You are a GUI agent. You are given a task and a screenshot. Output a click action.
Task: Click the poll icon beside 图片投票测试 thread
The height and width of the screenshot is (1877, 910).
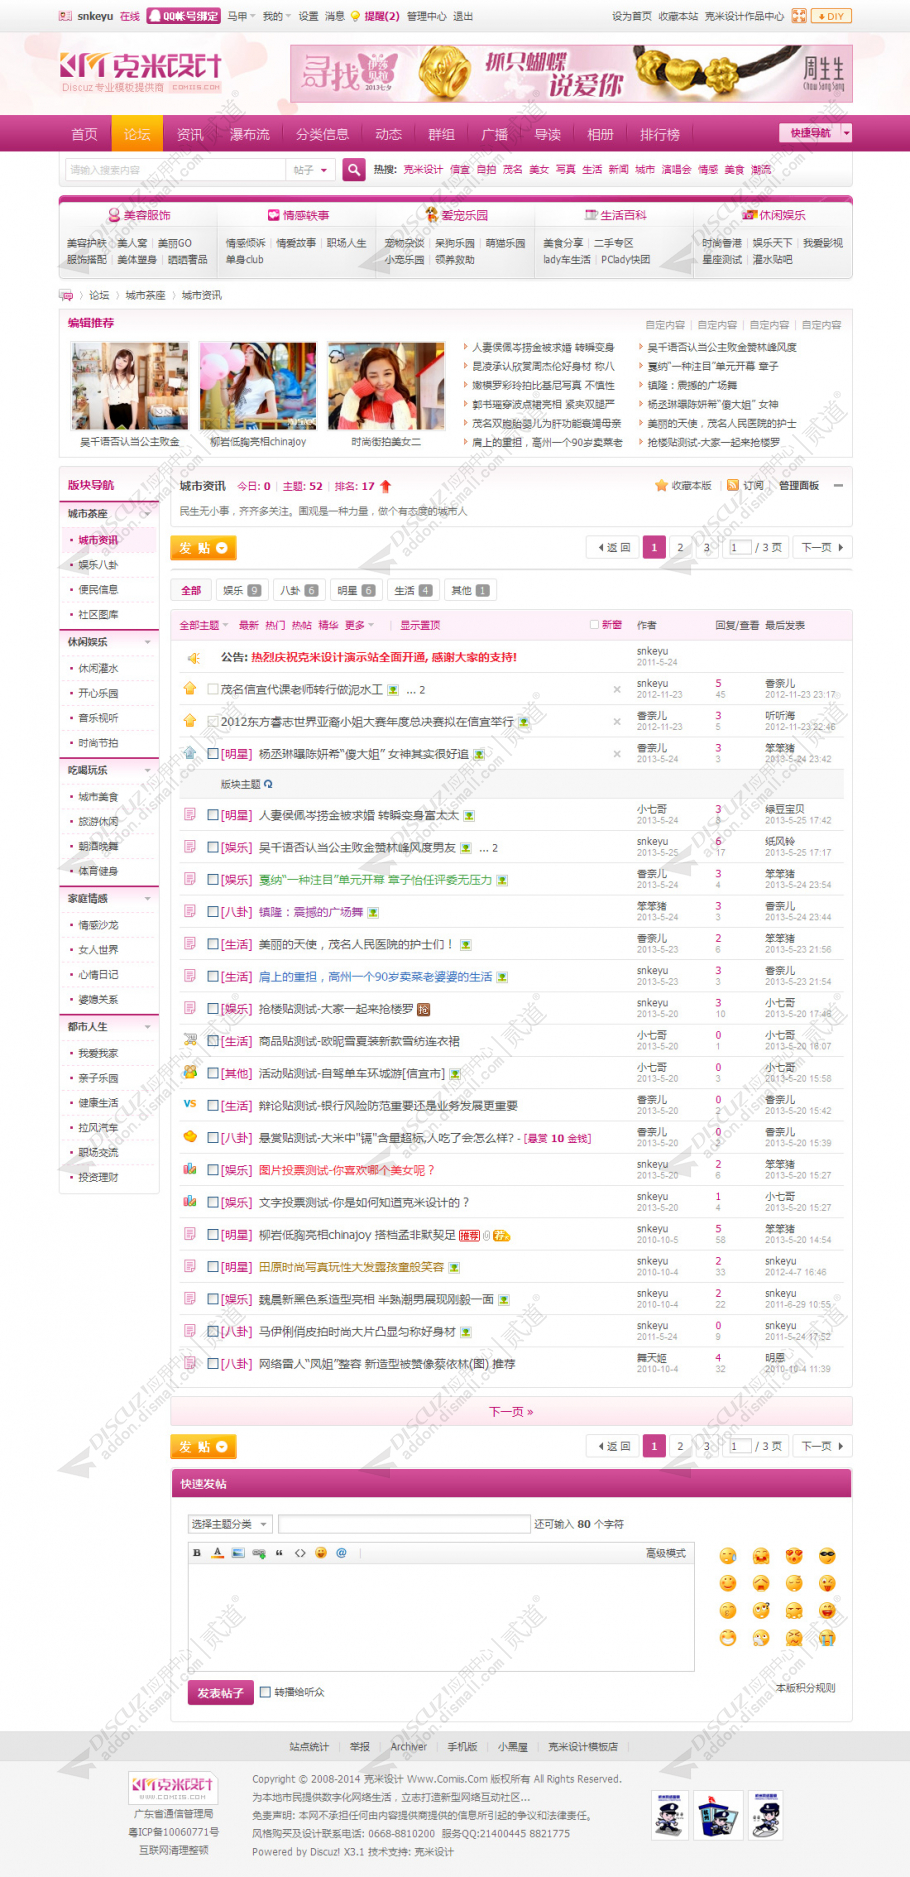190,1169
